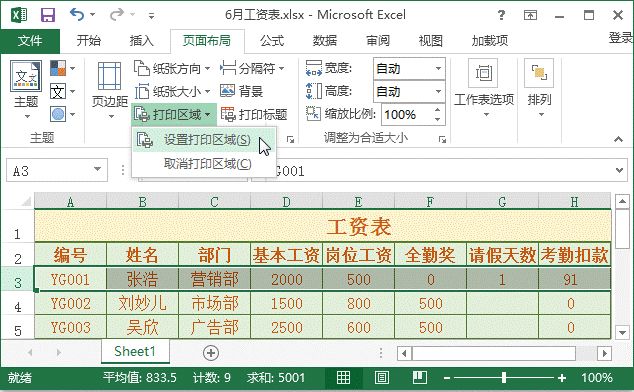
Task: Click 打印标题 print titles button
Action: [254, 114]
